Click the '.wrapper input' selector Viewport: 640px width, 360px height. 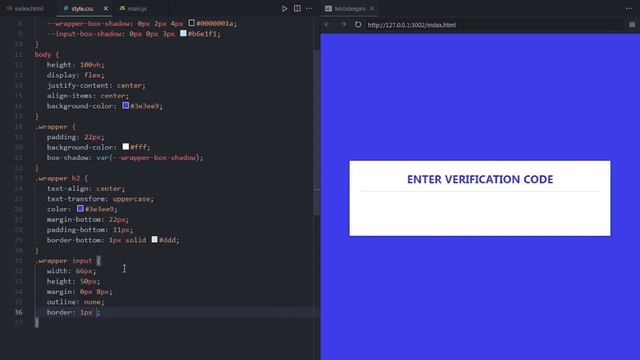tap(64, 261)
